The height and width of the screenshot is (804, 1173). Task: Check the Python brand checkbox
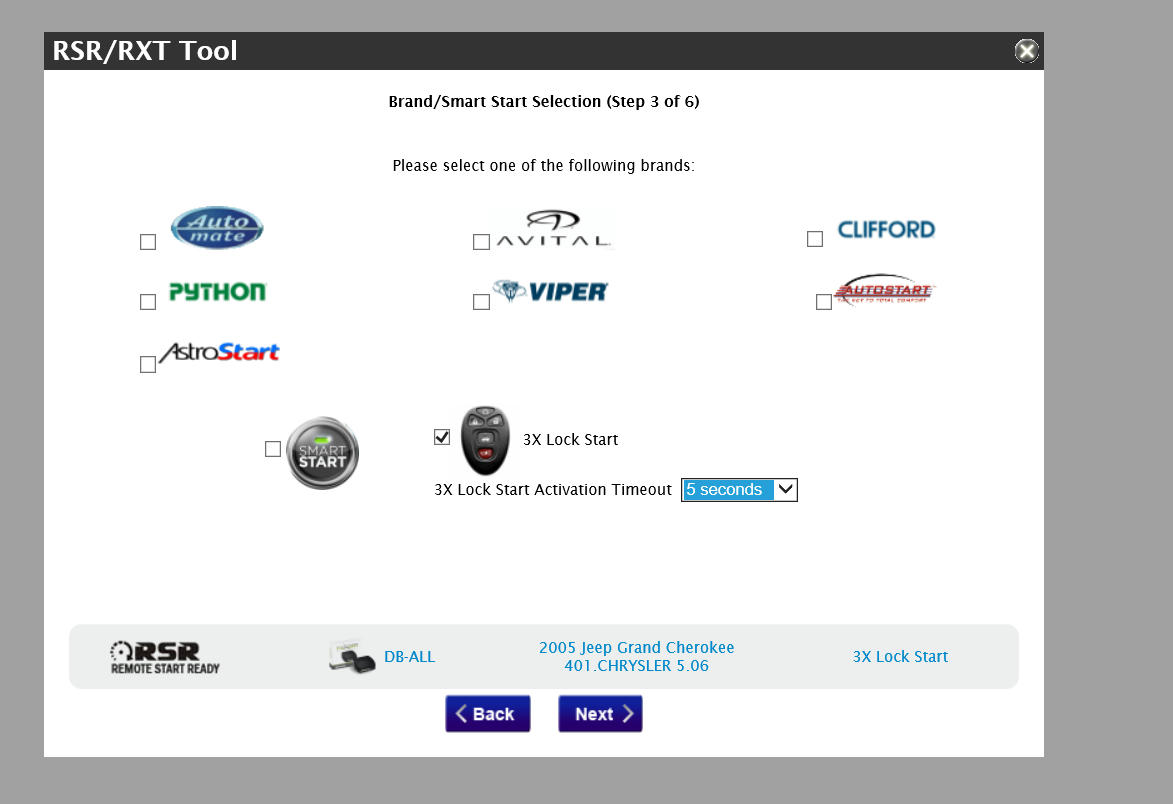(x=148, y=302)
